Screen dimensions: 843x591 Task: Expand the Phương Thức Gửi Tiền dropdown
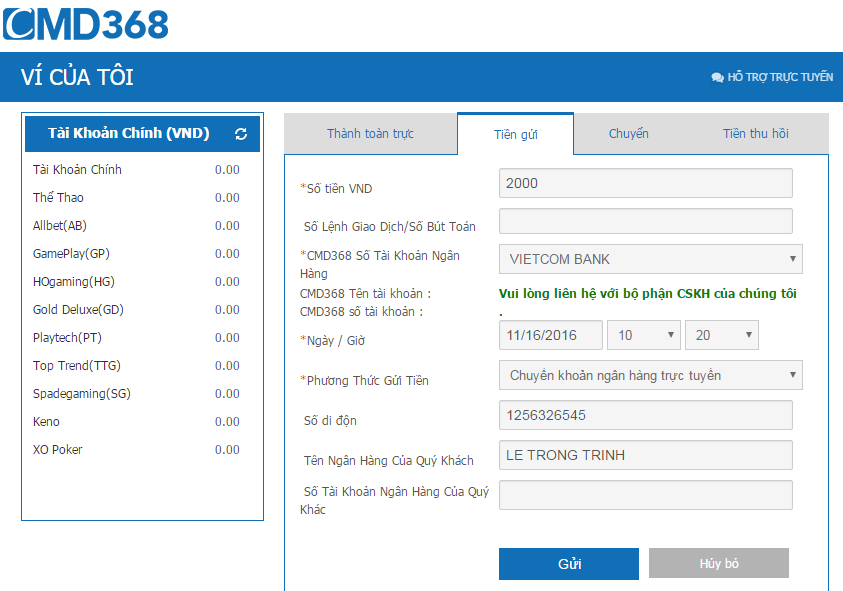tap(651, 375)
